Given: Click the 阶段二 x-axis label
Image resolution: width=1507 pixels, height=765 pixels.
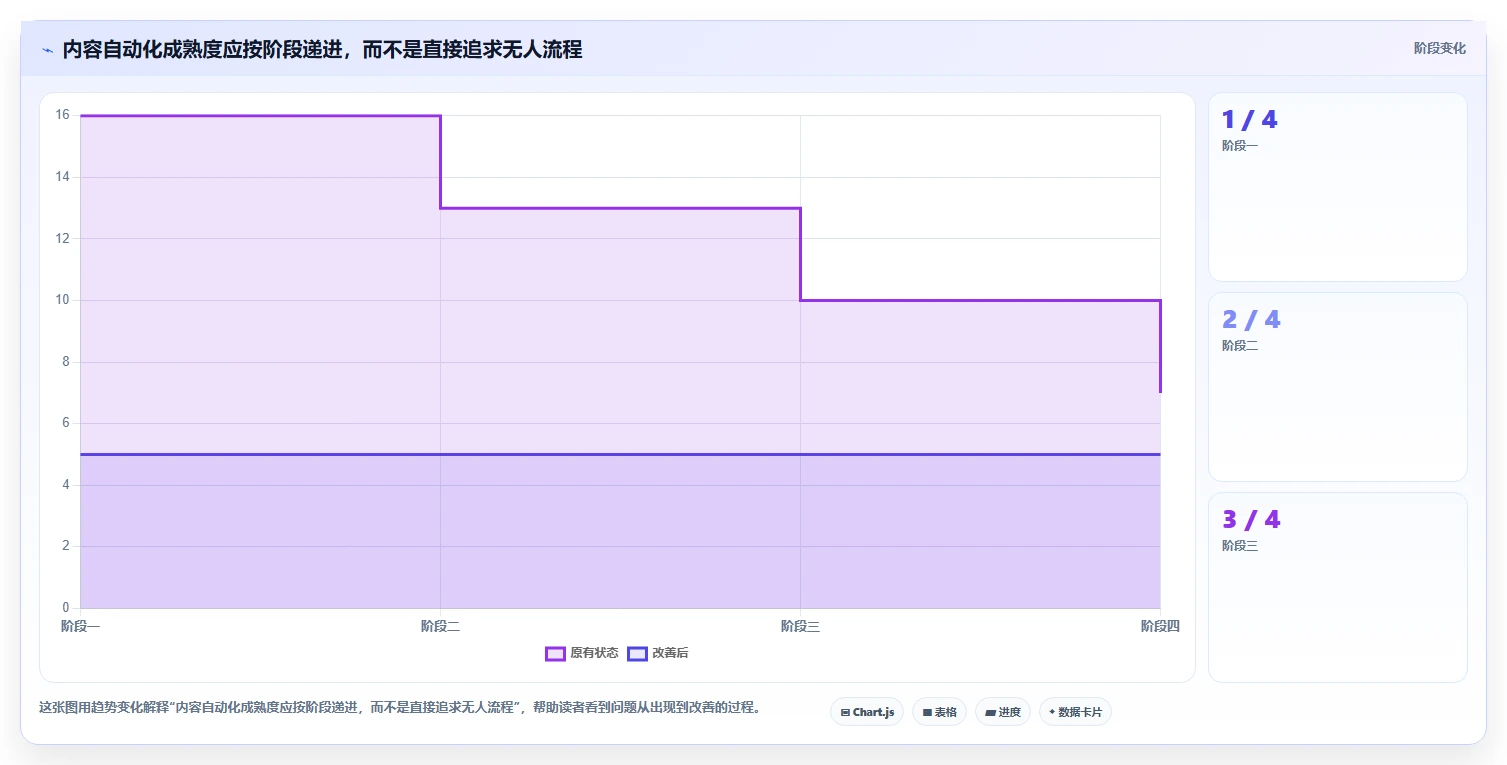Looking at the screenshot, I should coord(440,626).
